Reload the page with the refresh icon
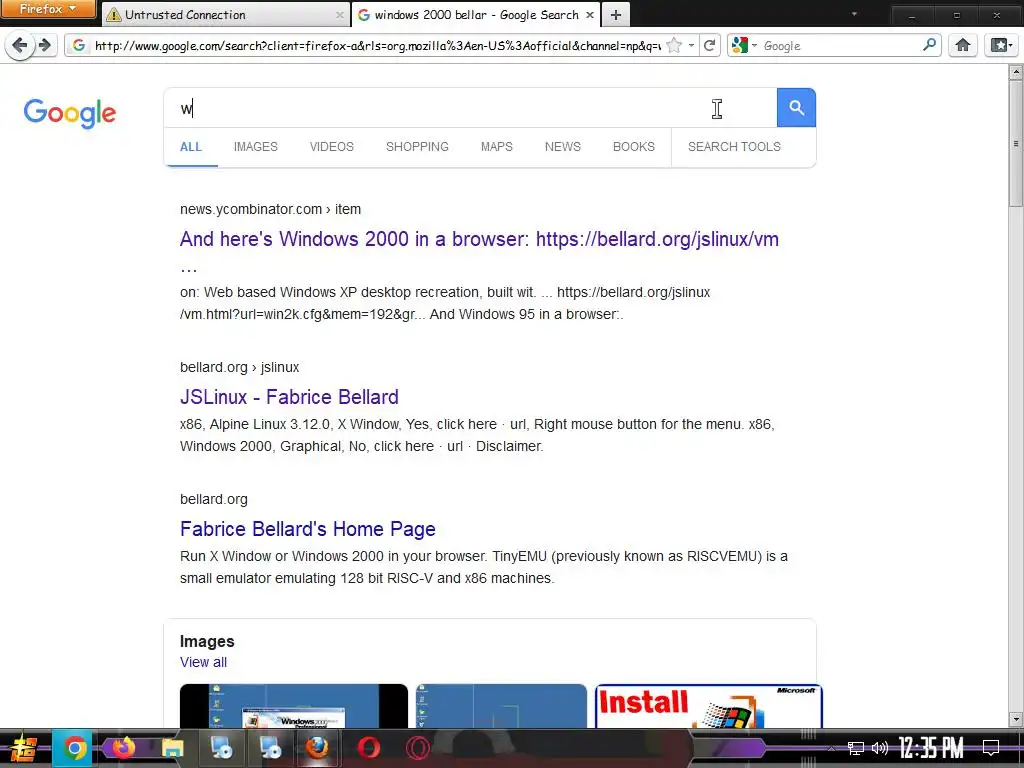This screenshot has height=768, width=1024. (709, 46)
